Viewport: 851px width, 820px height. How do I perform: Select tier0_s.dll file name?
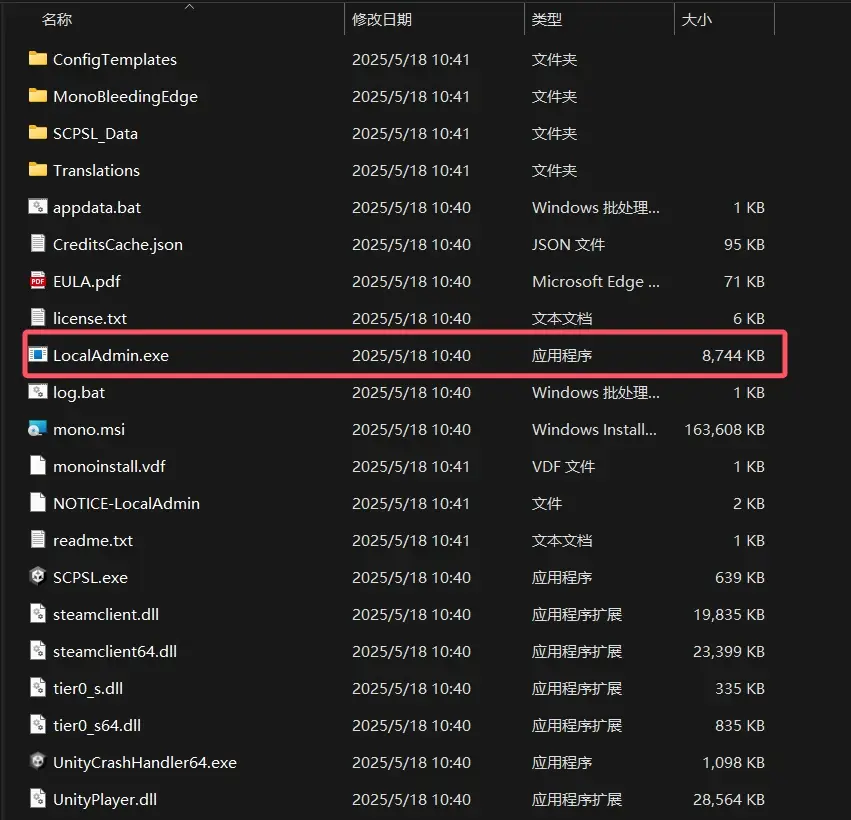coord(88,689)
